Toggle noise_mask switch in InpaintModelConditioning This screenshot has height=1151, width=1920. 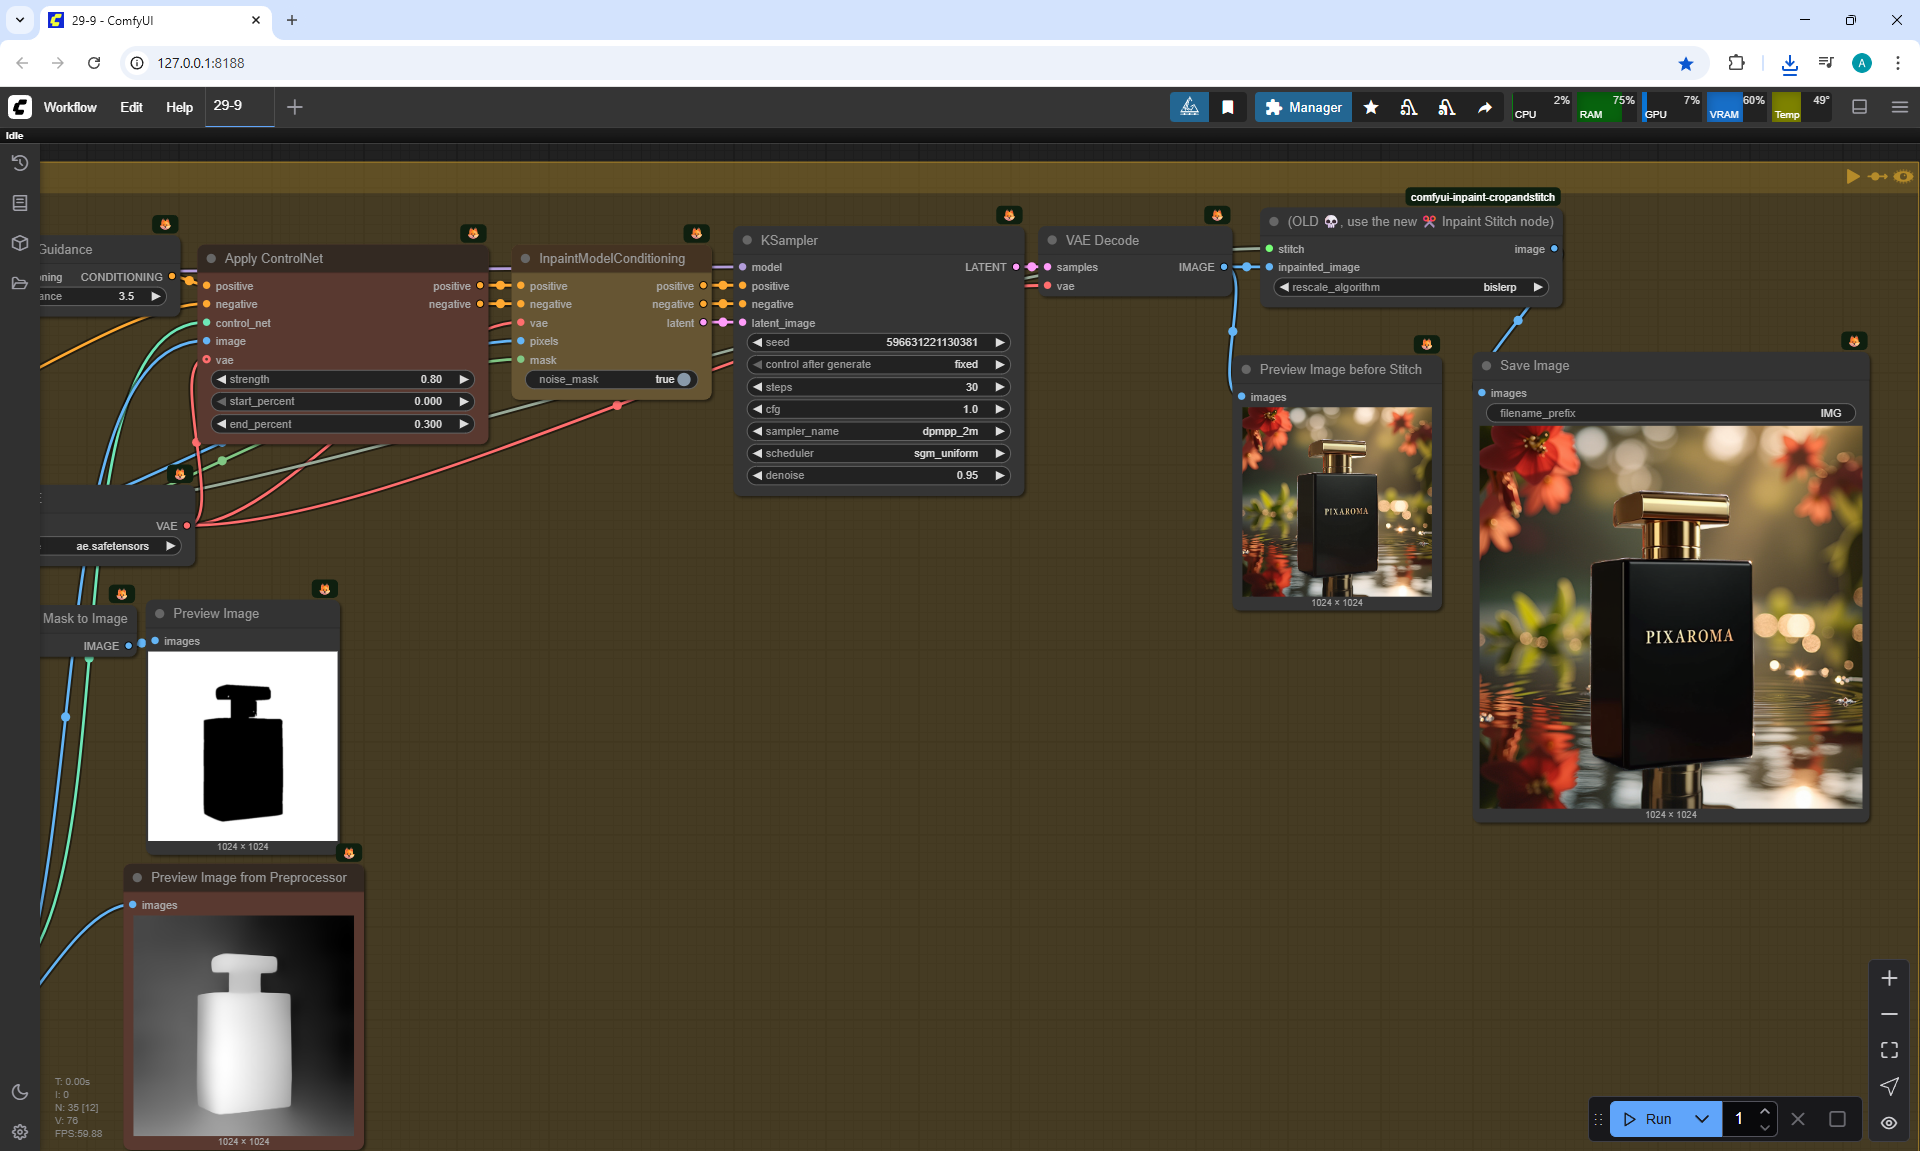point(683,379)
